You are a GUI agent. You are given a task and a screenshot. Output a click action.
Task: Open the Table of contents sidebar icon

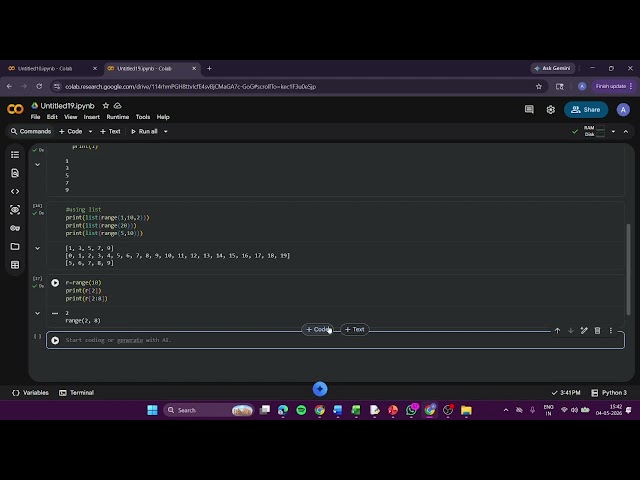pos(15,155)
